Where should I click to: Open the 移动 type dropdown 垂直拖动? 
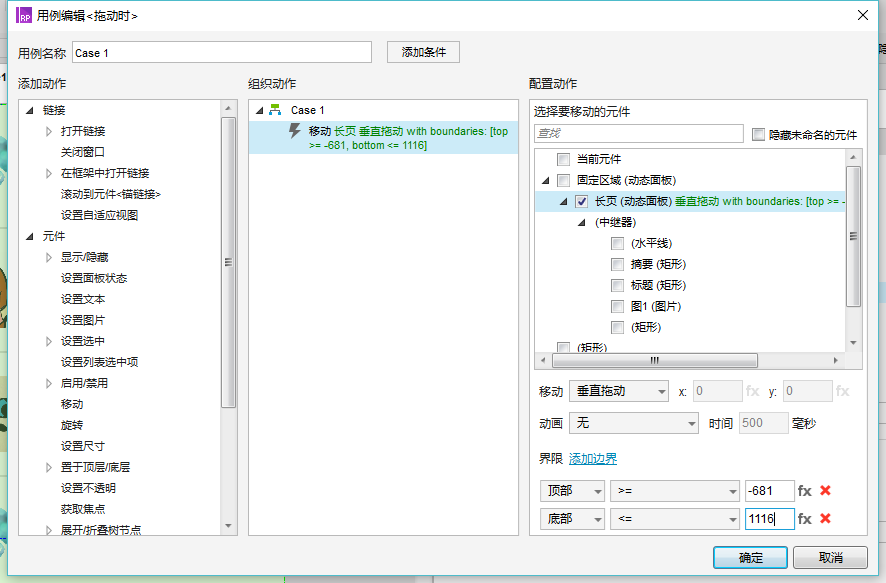619,391
